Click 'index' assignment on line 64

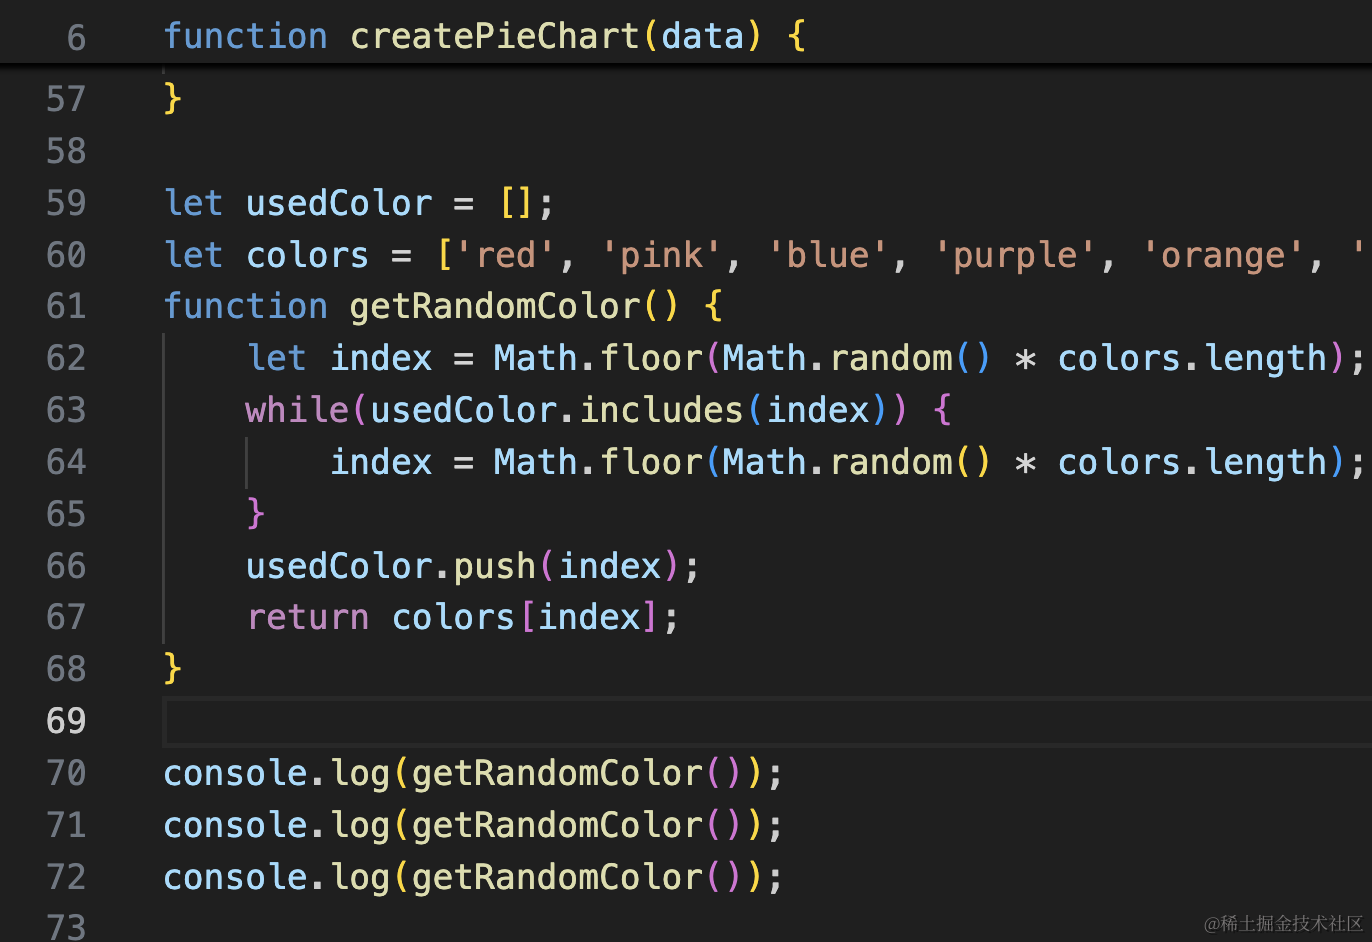point(381,462)
